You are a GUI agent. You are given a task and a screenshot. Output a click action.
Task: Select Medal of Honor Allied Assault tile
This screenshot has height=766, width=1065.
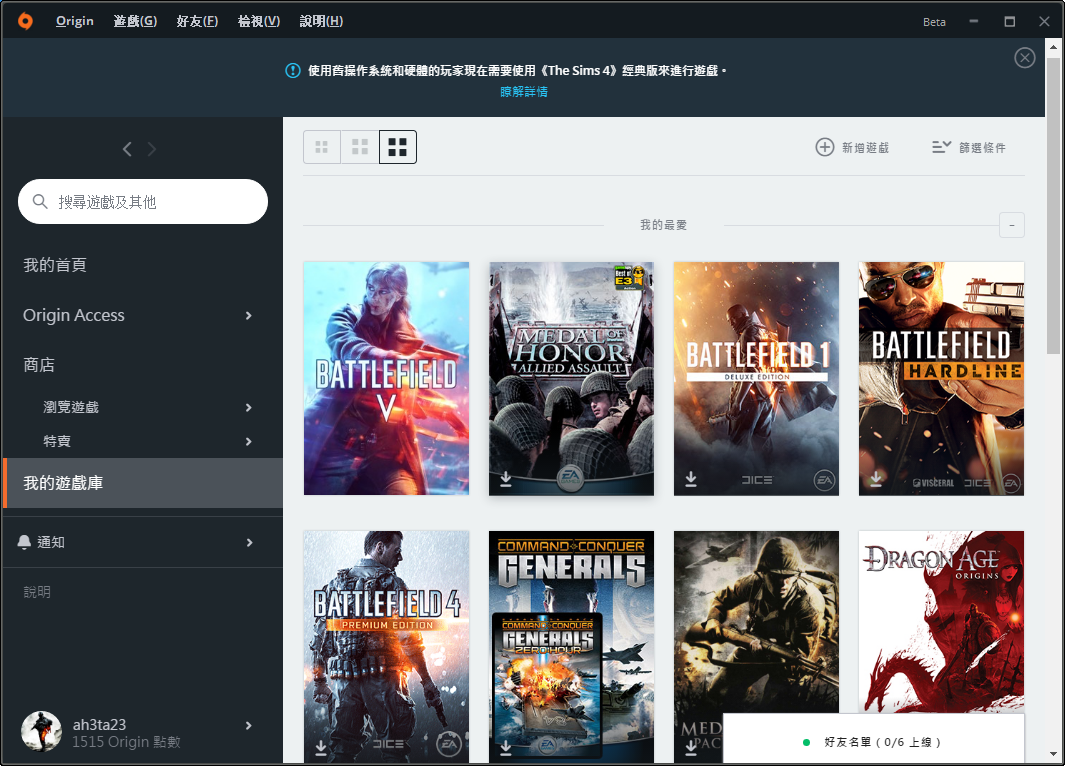pyautogui.click(x=571, y=378)
